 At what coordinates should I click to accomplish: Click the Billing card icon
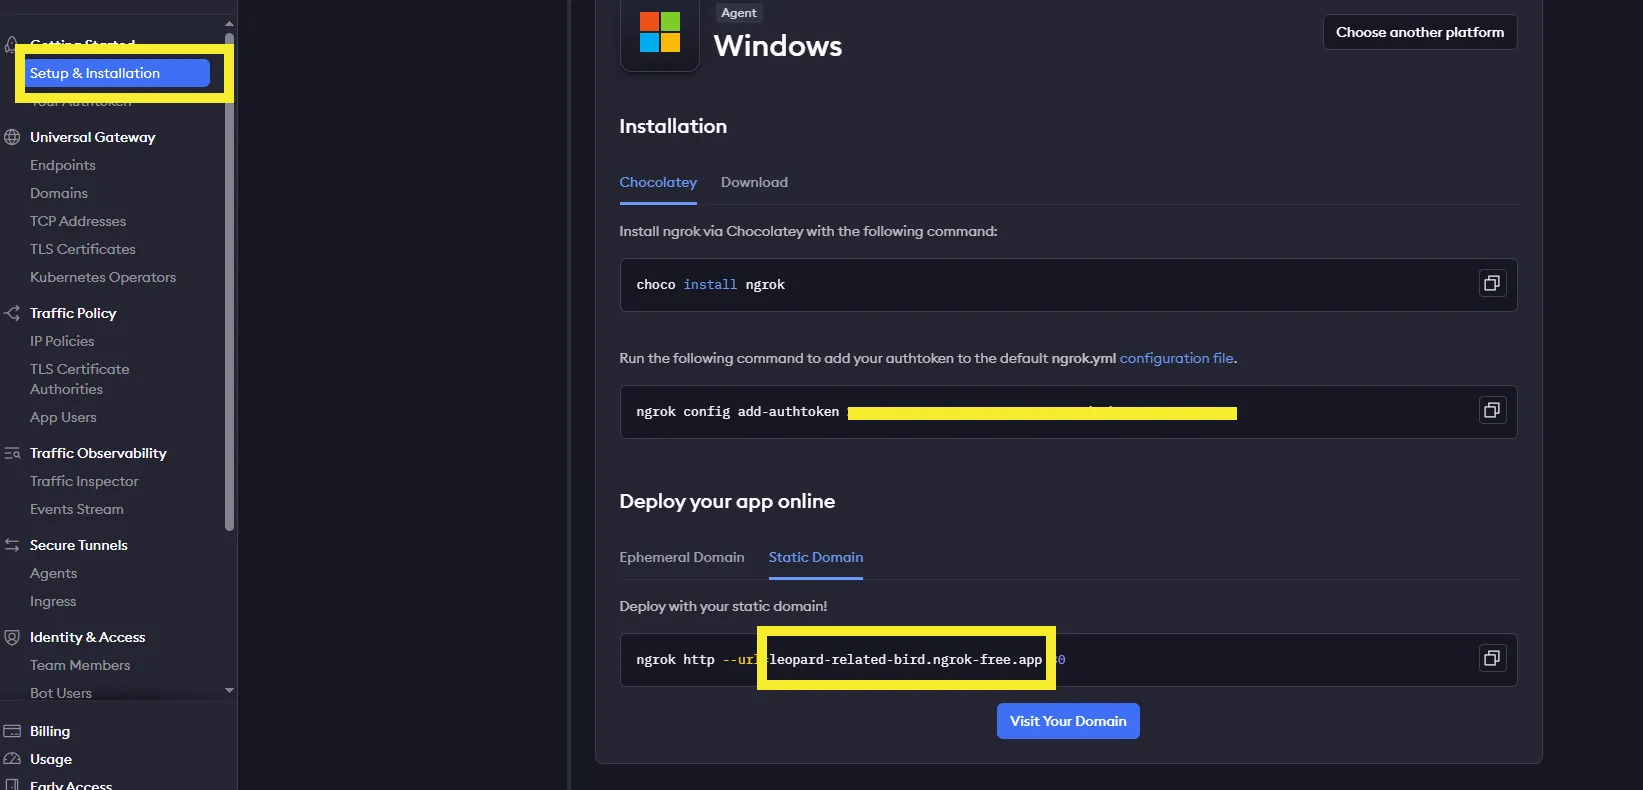pos(12,731)
